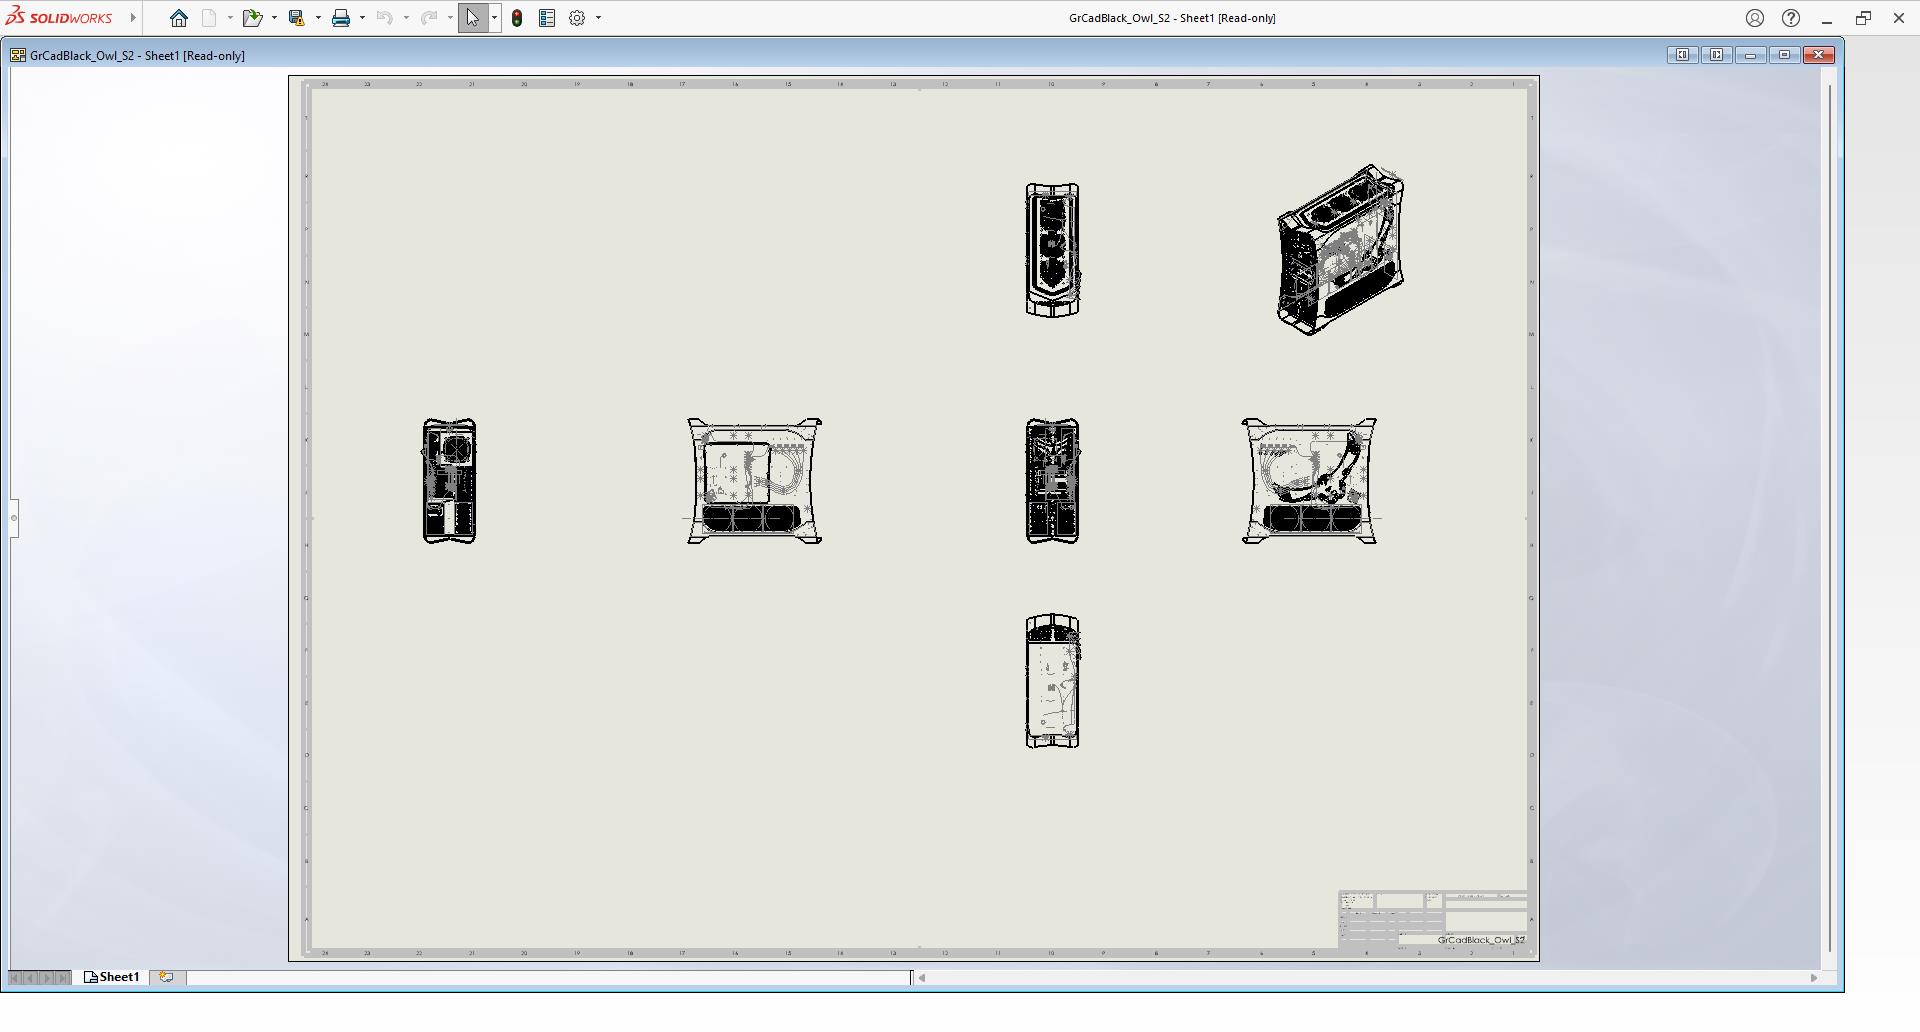Open a document with Open icon
This screenshot has width=1920, height=1032.
pos(252,18)
